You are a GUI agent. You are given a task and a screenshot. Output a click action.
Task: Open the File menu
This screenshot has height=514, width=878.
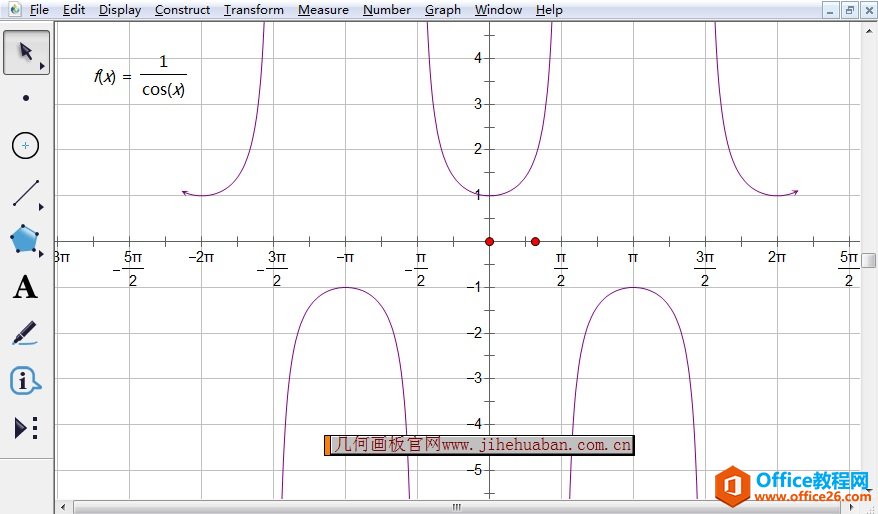[39, 10]
